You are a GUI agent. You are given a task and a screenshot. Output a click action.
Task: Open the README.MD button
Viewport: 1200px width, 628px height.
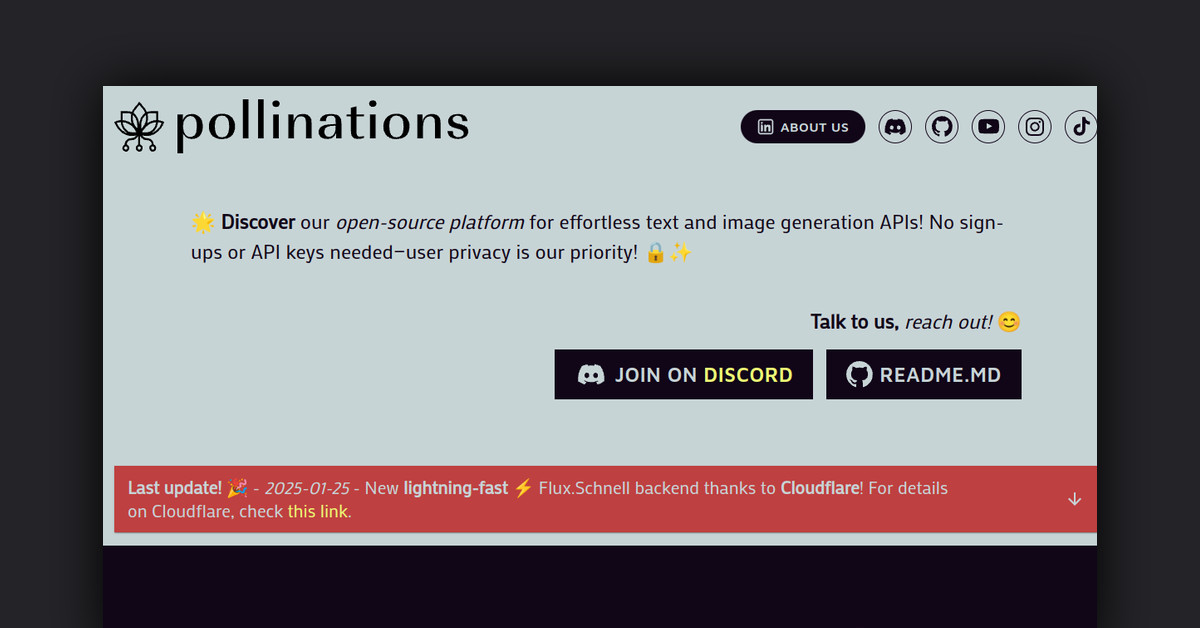pyautogui.click(x=923, y=374)
